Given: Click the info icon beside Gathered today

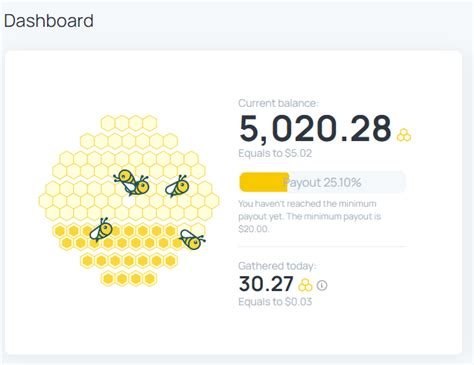Looking at the screenshot, I should click(x=322, y=285).
